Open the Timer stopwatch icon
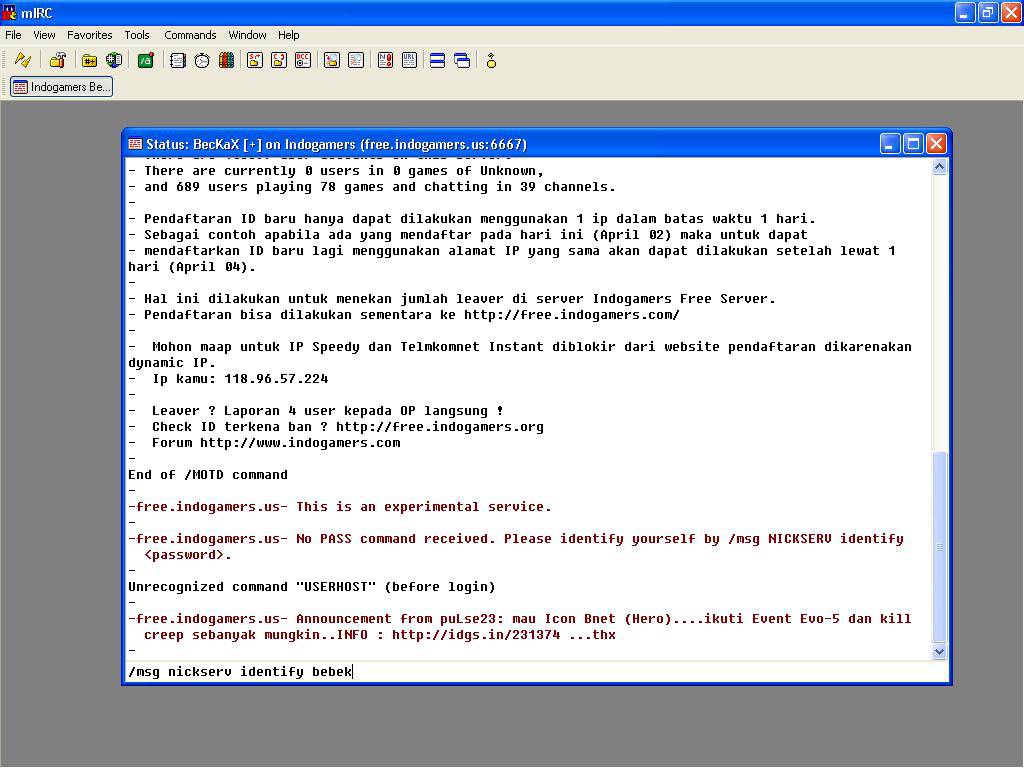Viewport: 1024px width, 768px height. 202,61
